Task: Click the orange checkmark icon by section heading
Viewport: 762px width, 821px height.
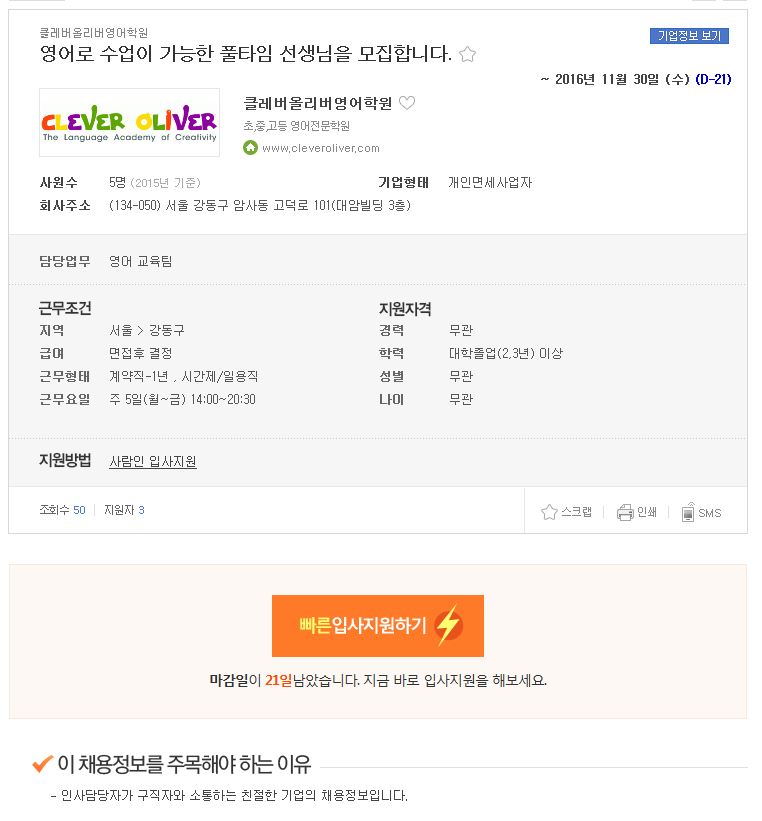Action: tap(42, 763)
